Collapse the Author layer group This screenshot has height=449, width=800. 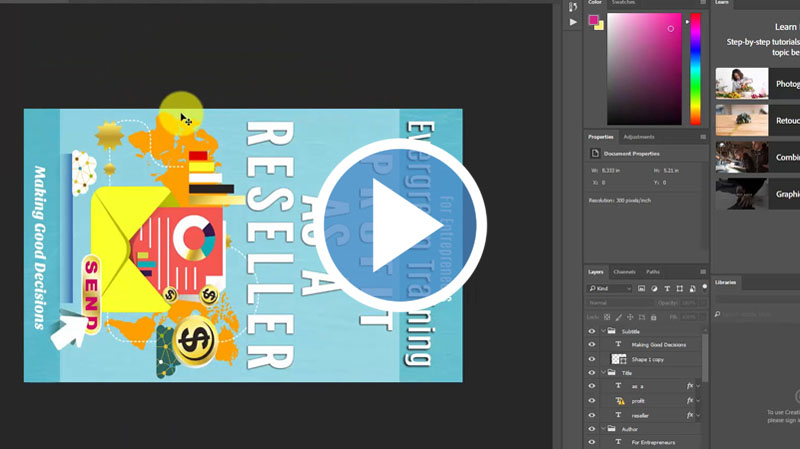603,428
